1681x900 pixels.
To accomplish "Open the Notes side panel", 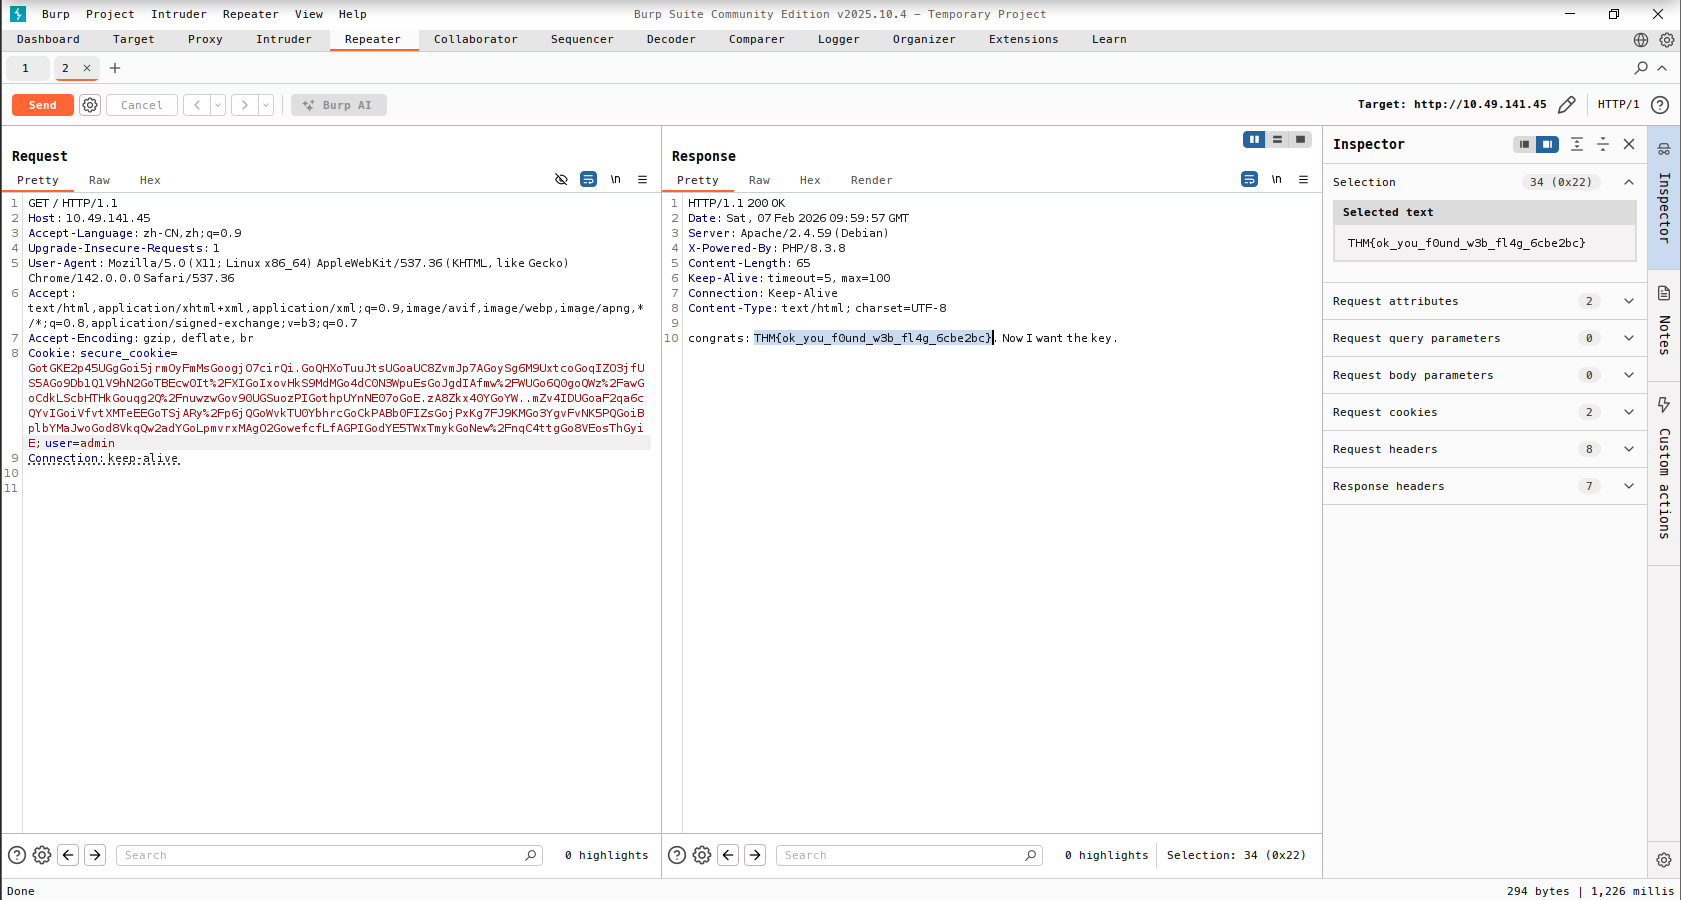I will [1664, 320].
